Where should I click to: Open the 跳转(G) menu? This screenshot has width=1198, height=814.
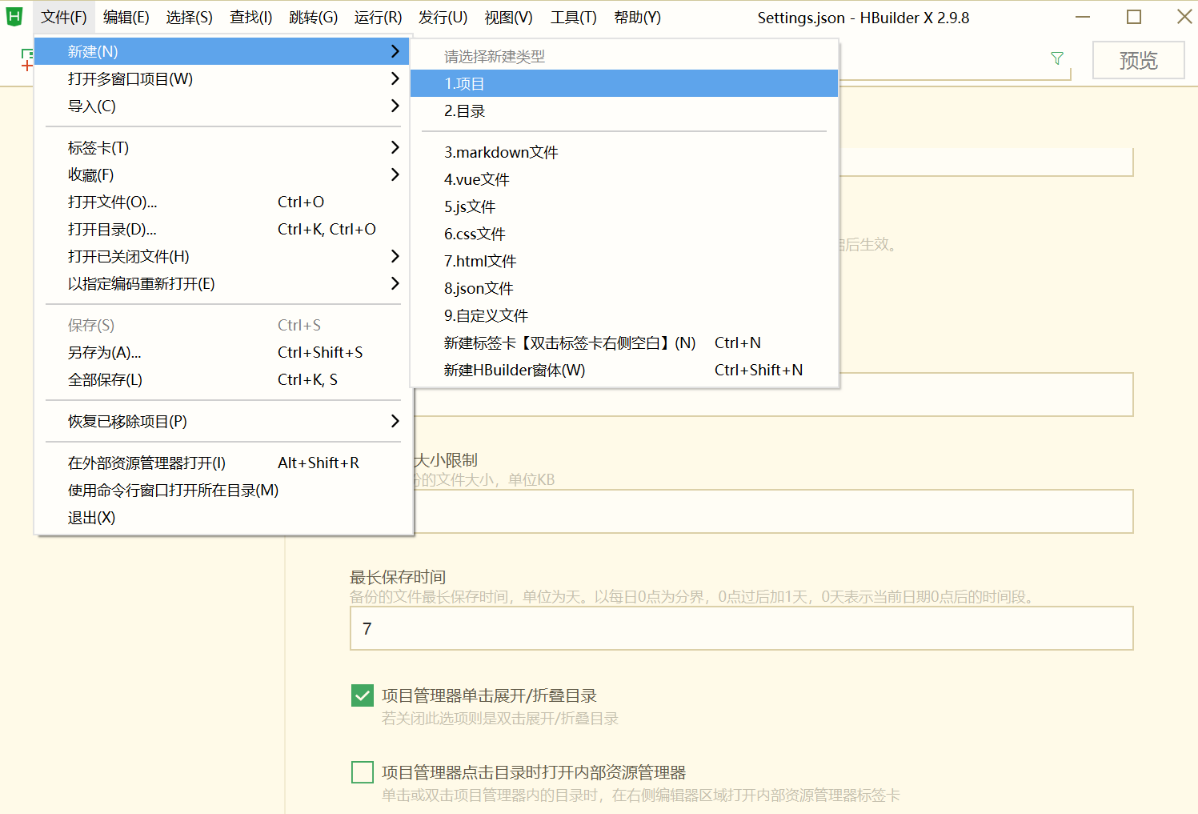[x=313, y=17]
